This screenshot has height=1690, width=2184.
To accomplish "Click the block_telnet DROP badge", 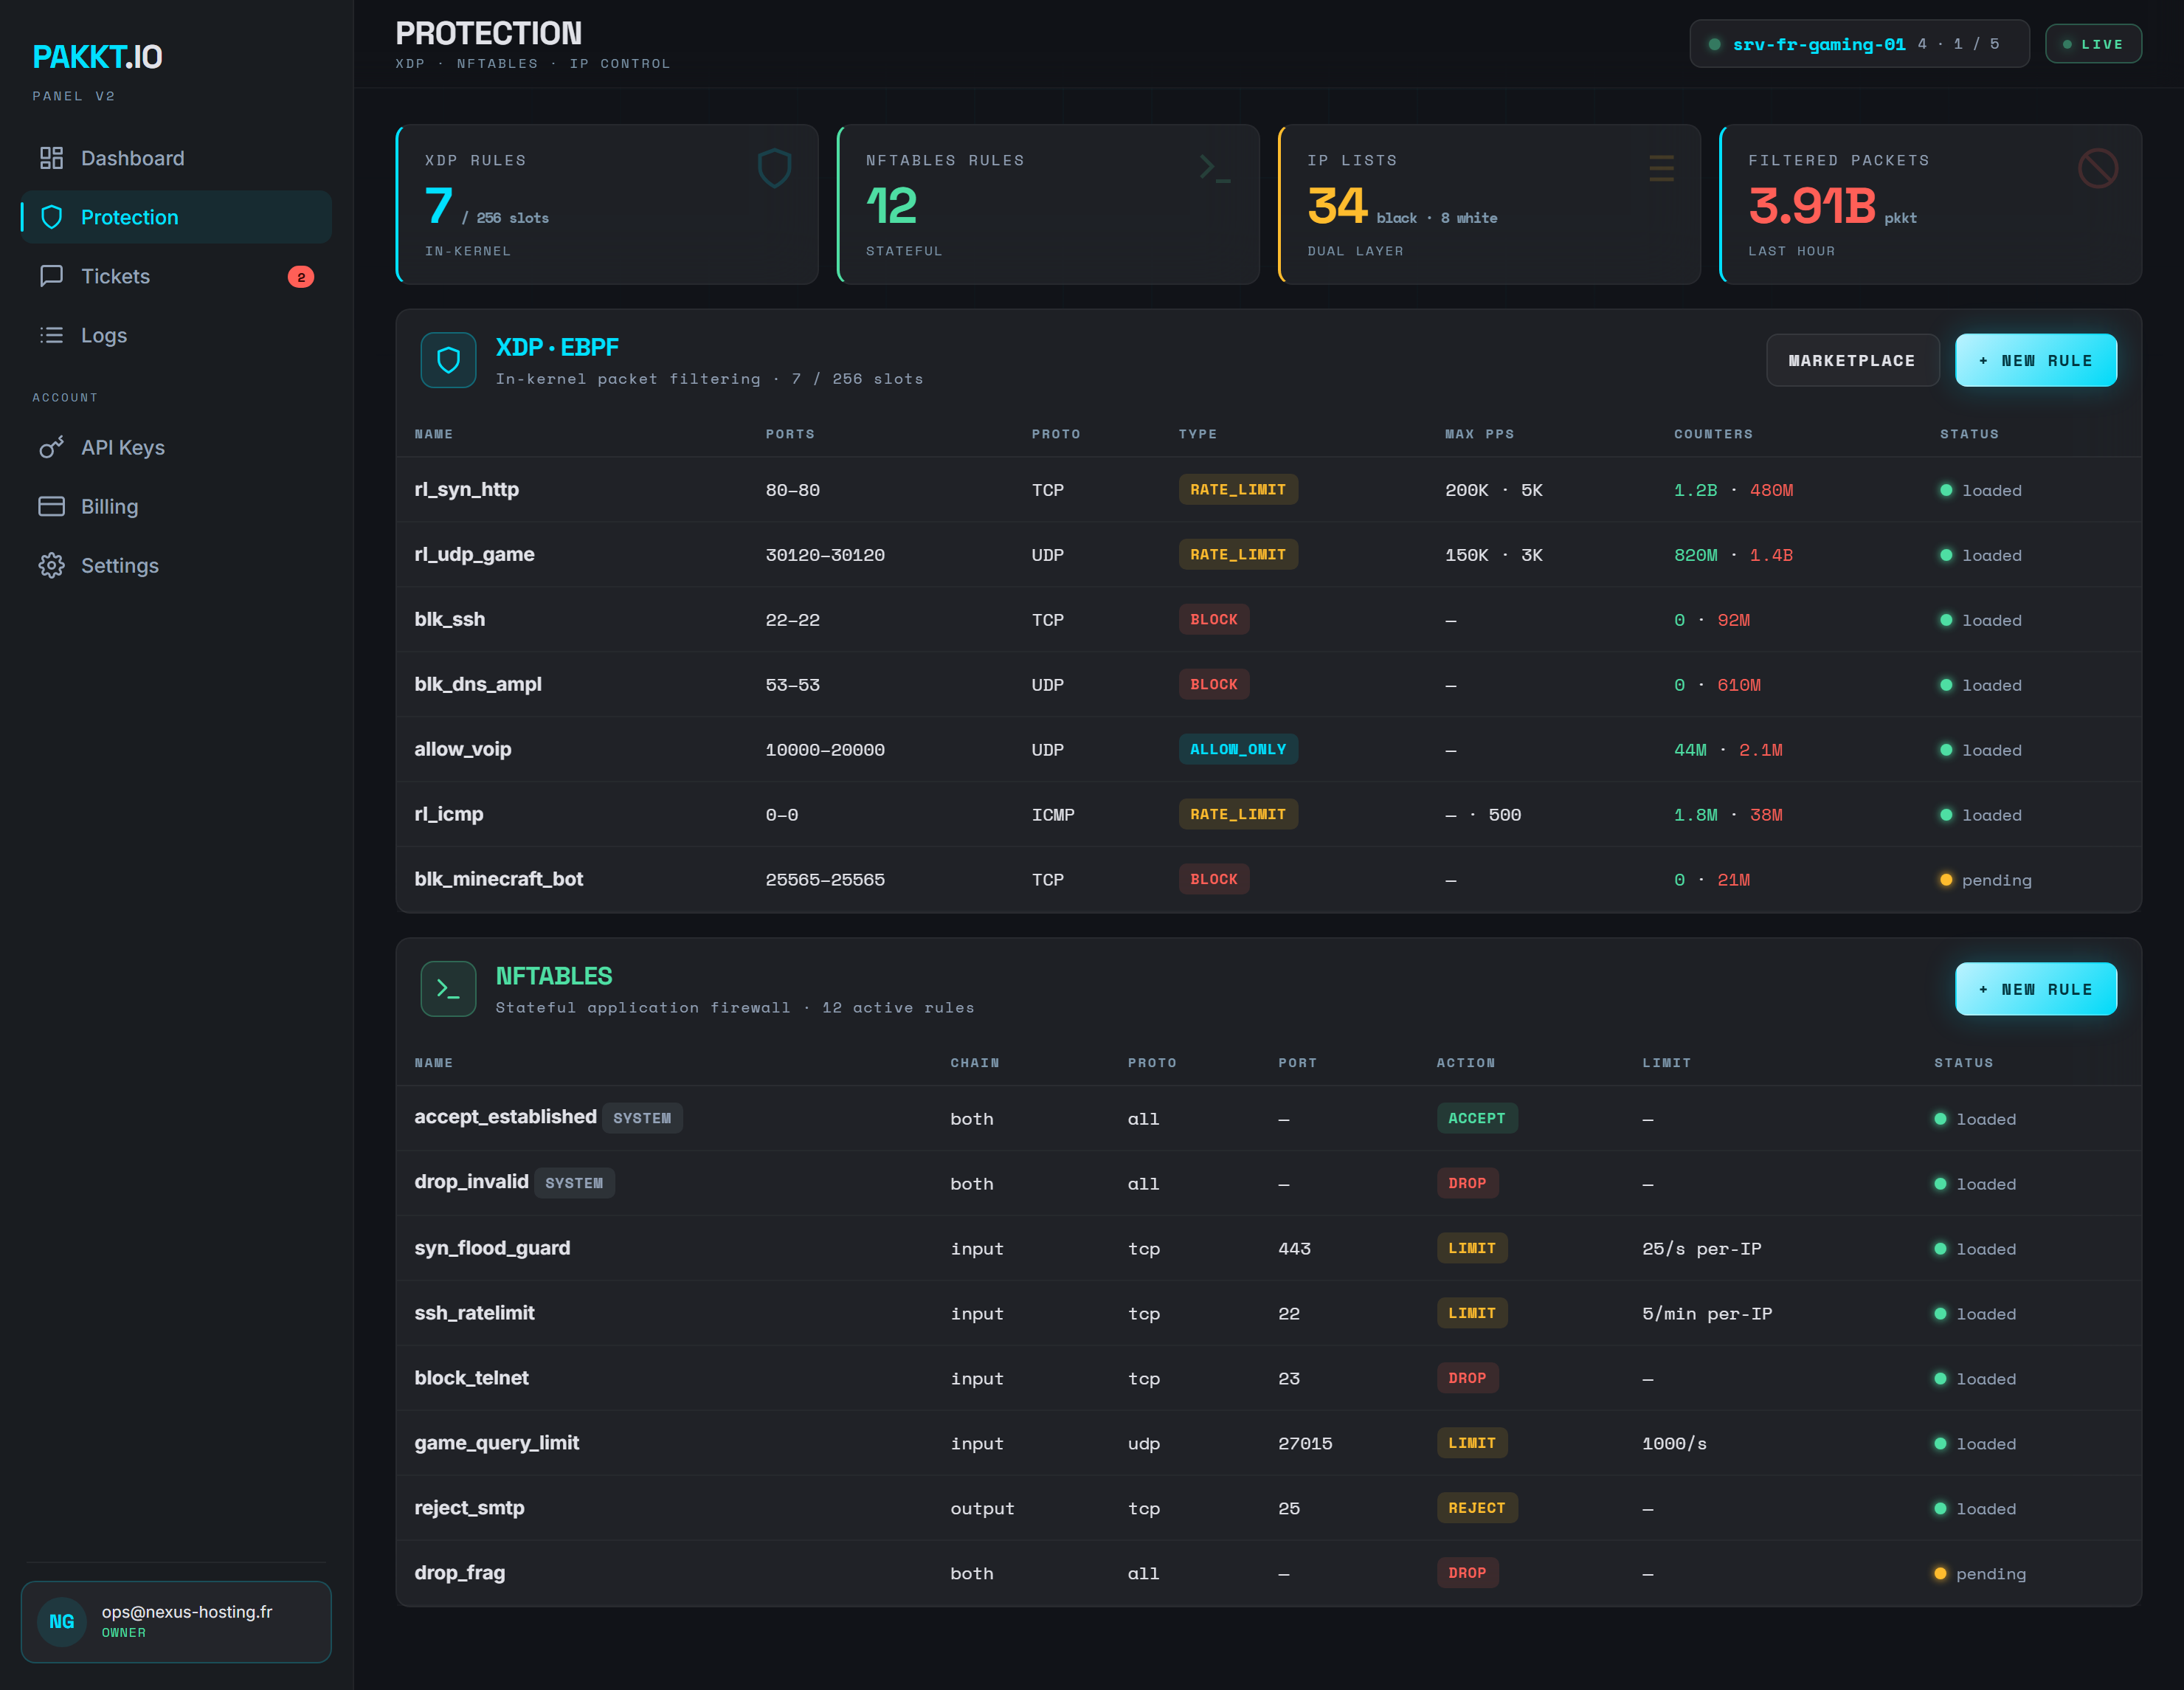I will (1467, 1378).
